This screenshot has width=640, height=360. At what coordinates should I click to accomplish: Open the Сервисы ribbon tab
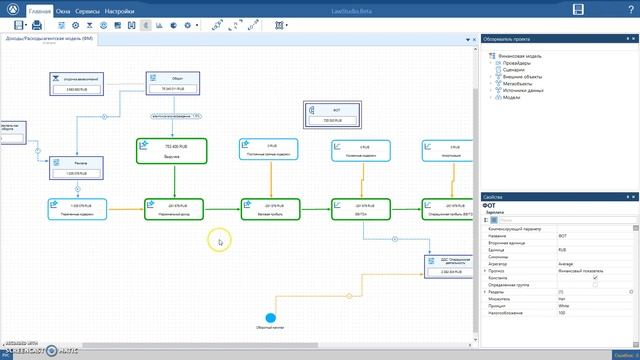click(87, 11)
